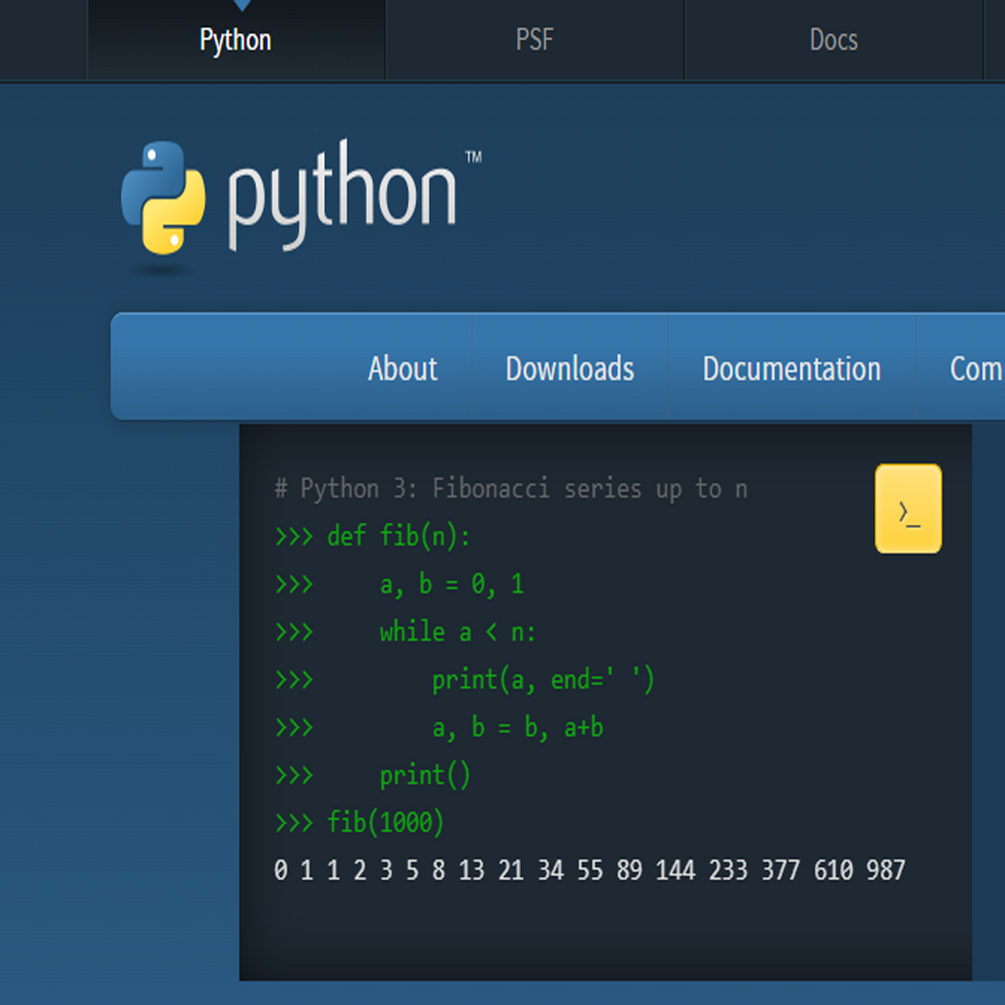Click the Fibonacci series comment line
1005x1005 pixels.
pos(511,489)
